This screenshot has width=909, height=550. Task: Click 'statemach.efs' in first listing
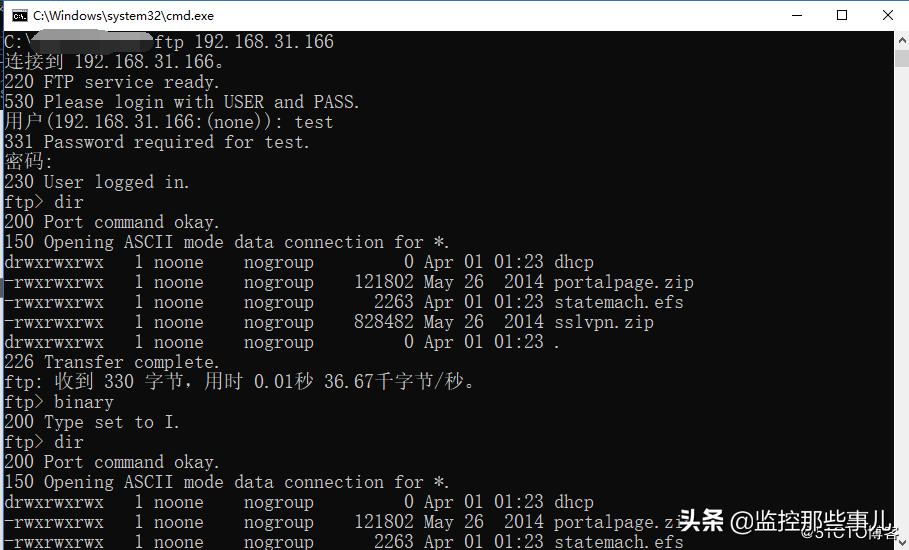(x=619, y=302)
